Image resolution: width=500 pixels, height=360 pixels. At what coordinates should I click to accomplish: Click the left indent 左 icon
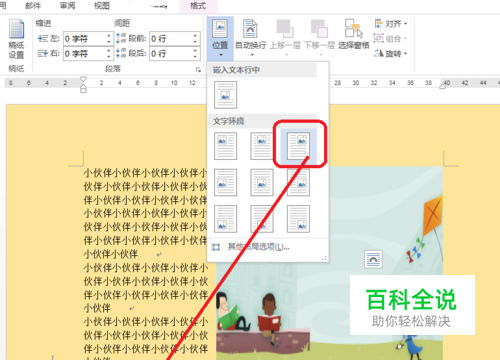tap(43, 39)
